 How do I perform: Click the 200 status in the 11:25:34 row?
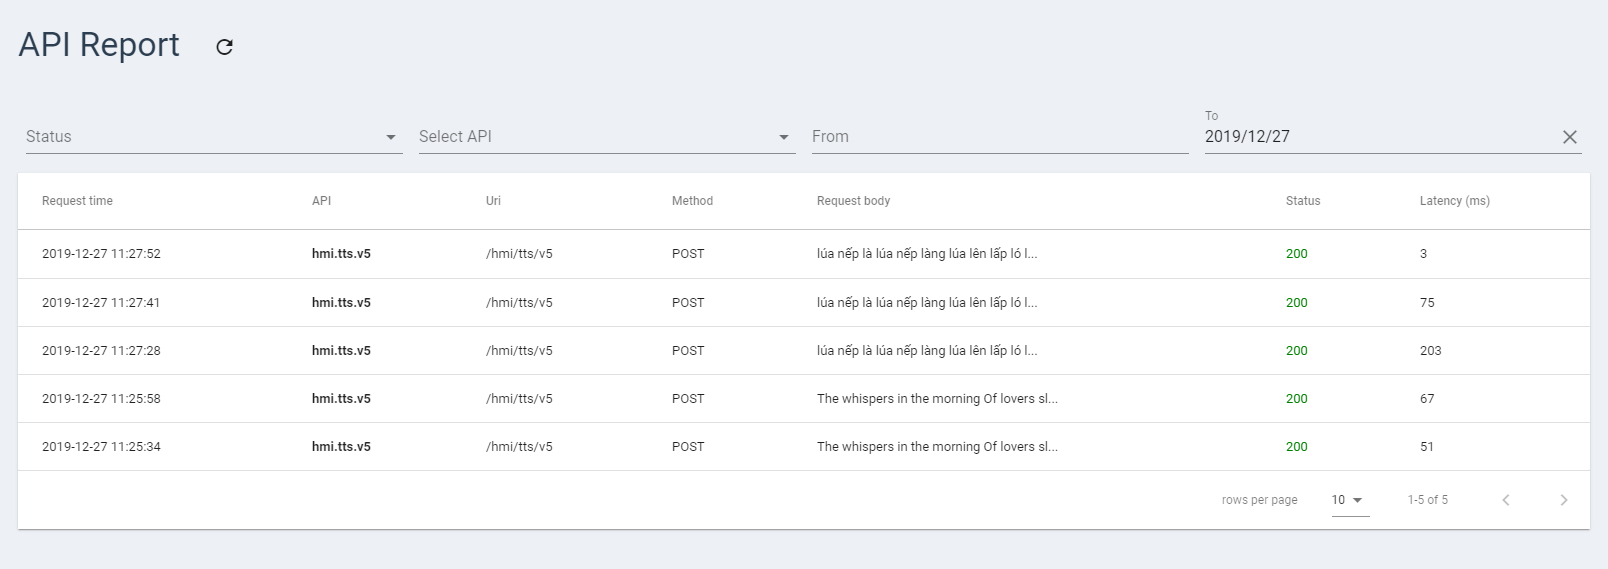tap(1297, 447)
